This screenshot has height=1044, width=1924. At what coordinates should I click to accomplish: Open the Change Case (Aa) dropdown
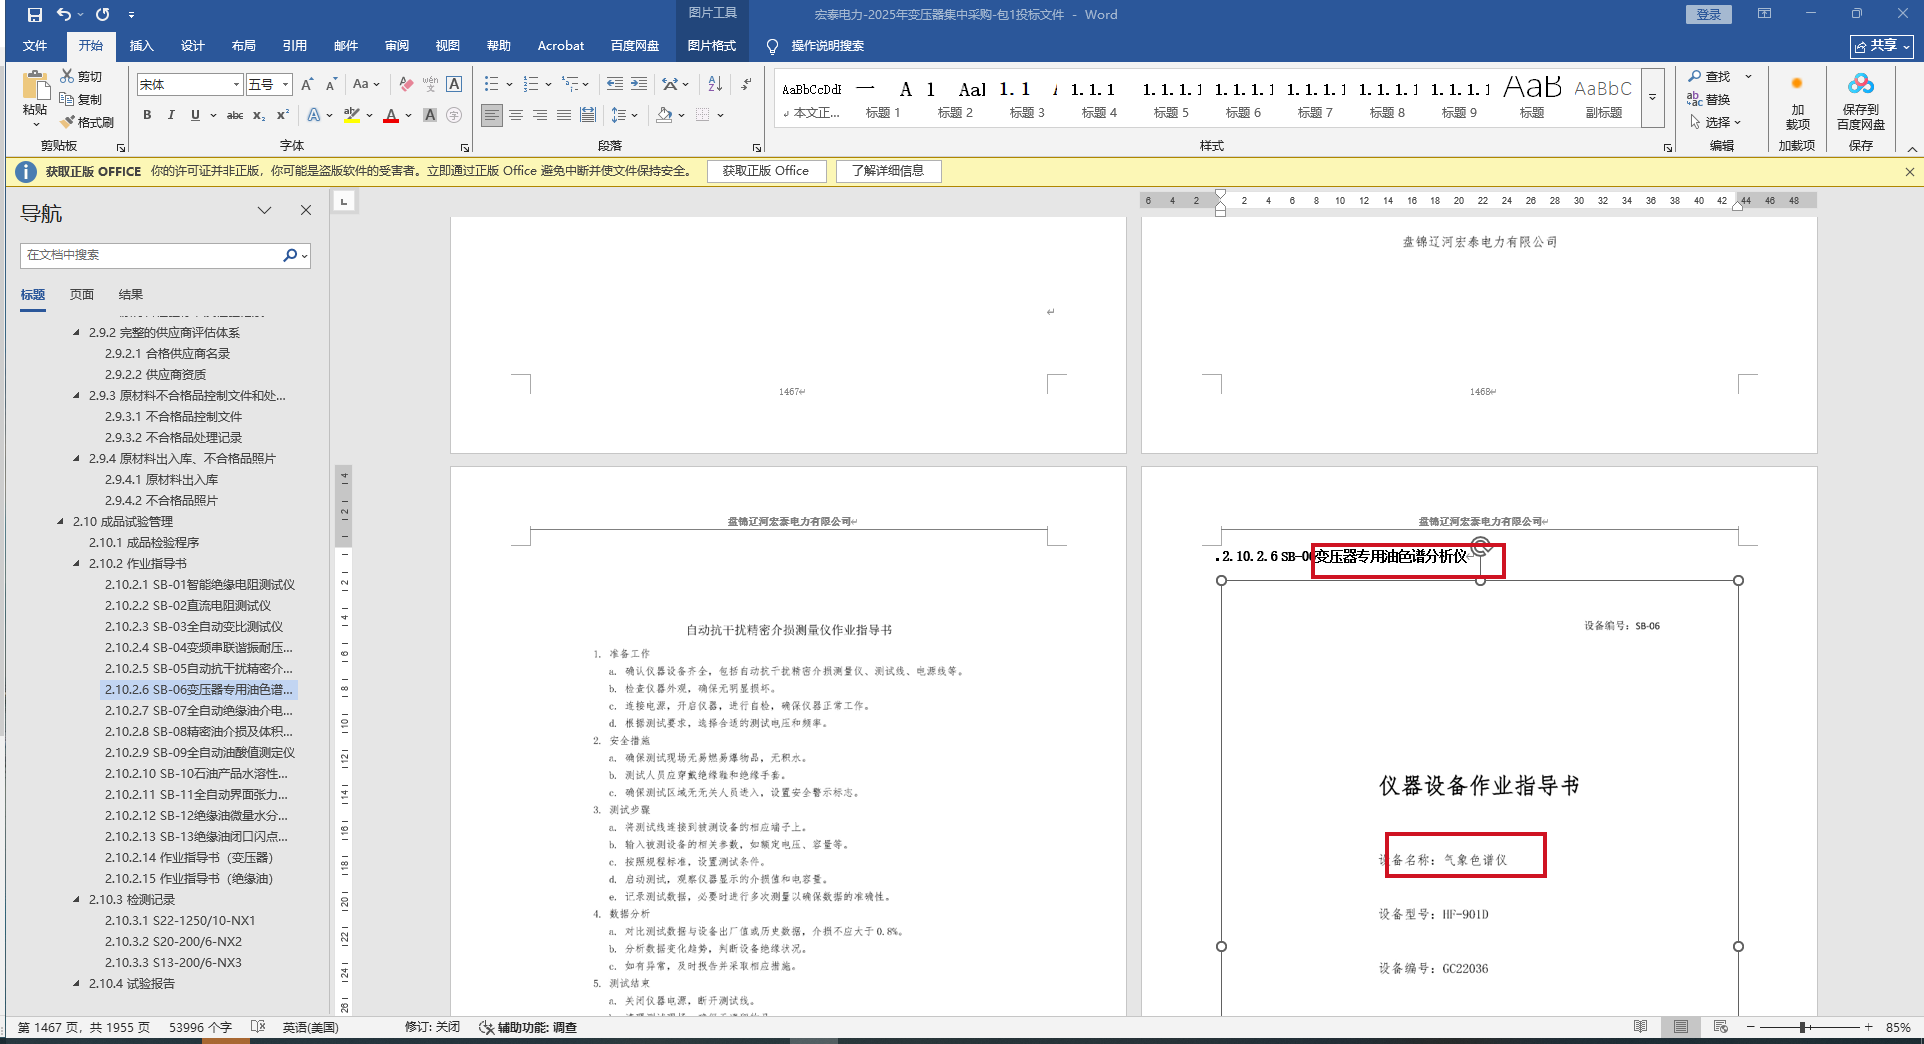click(x=366, y=84)
